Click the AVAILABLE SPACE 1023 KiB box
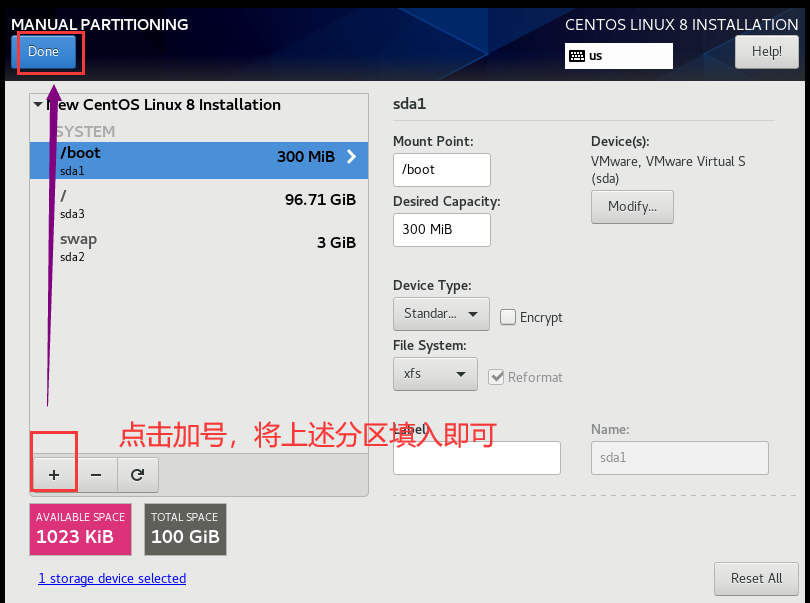Screen dimensions: 810x603 click(81, 530)
